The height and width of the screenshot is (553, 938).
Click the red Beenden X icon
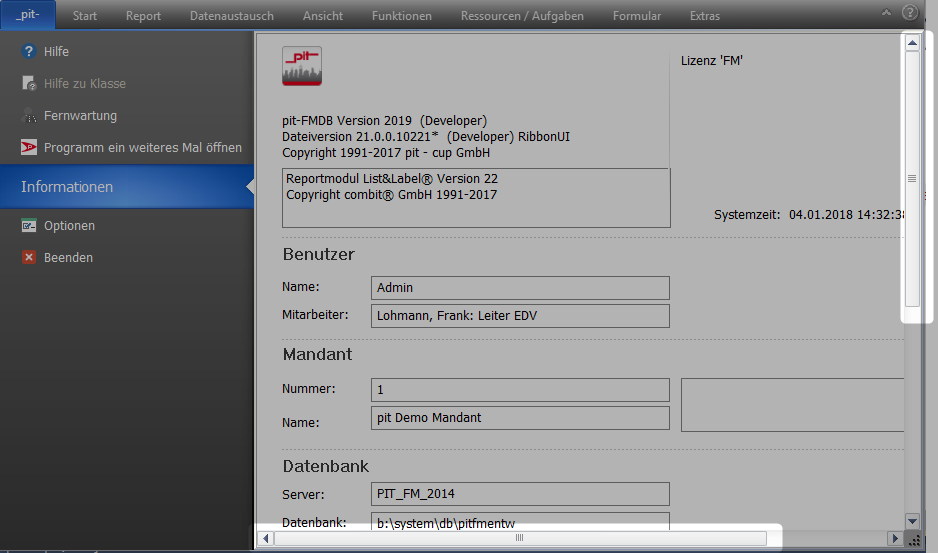pos(29,257)
